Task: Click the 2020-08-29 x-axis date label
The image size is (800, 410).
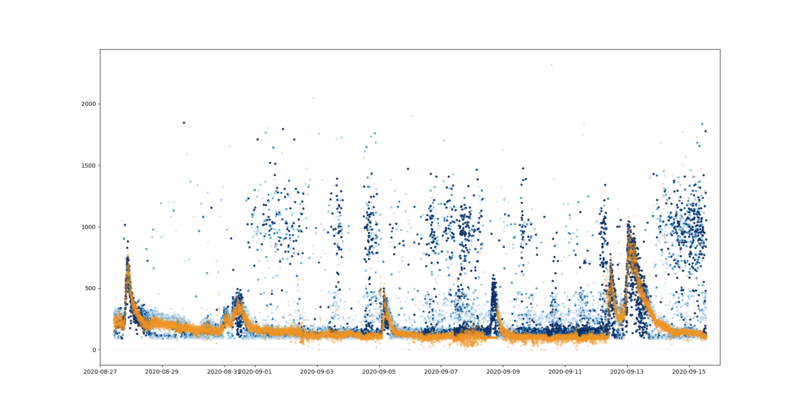Action: (162, 372)
